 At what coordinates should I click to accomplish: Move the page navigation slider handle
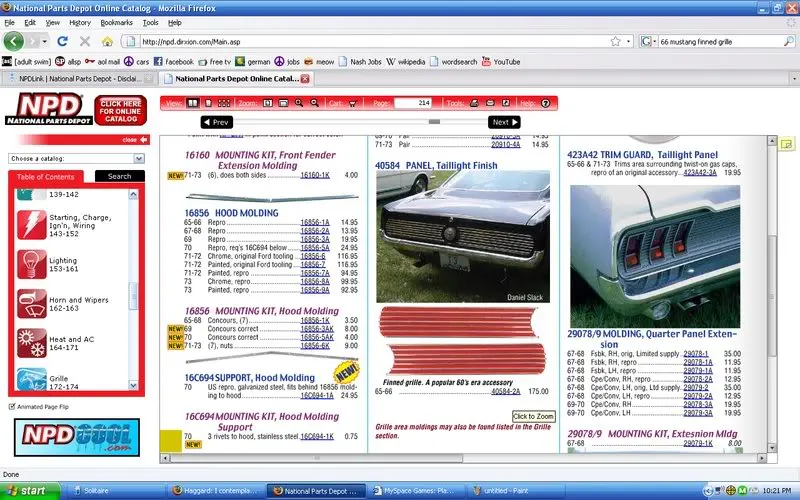coord(434,122)
